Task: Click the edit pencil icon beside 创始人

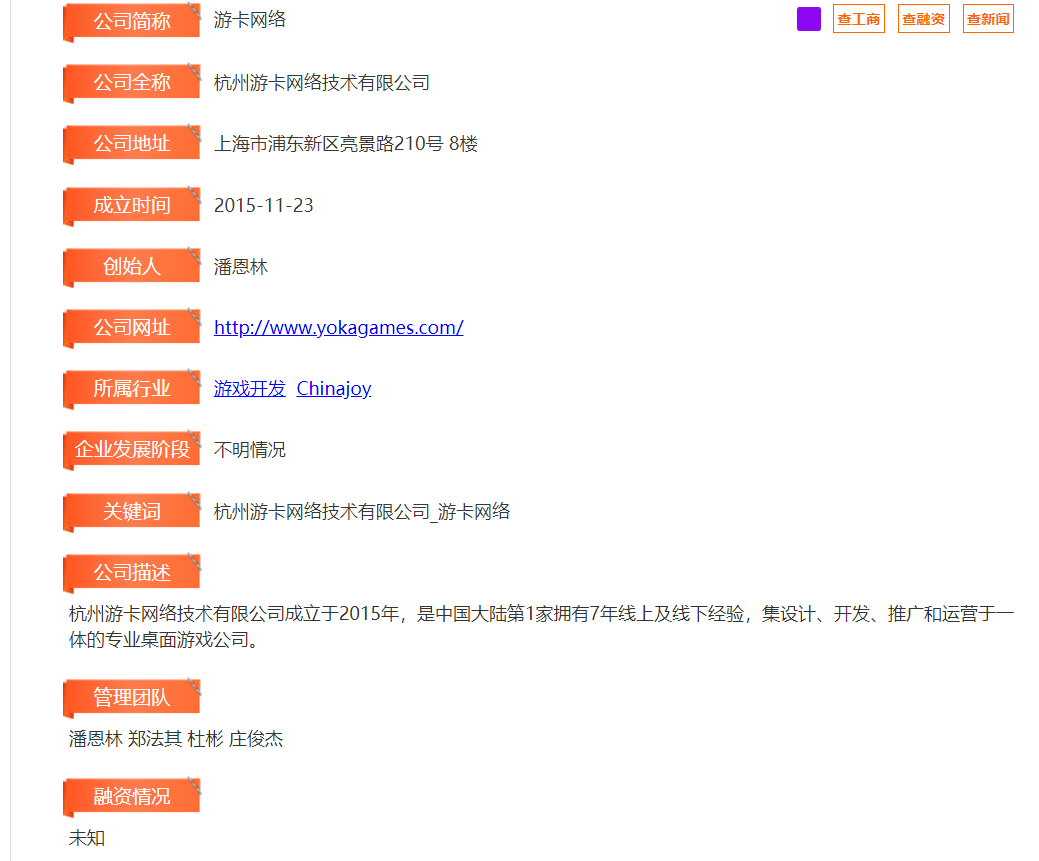Action: (196, 256)
